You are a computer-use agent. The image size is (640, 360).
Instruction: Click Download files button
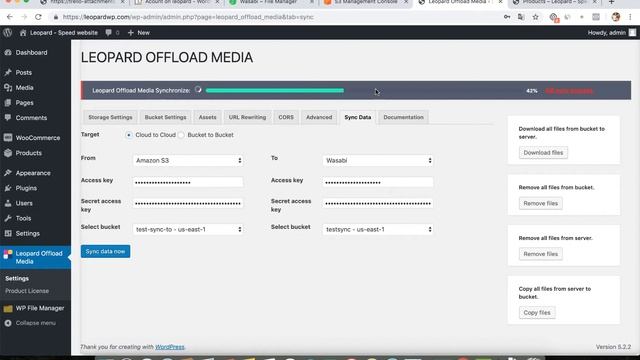pos(543,153)
